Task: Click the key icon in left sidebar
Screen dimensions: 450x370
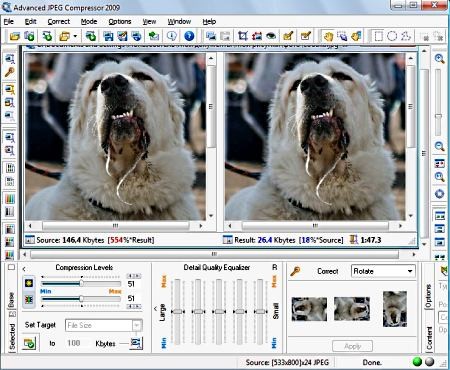Action: [9, 72]
